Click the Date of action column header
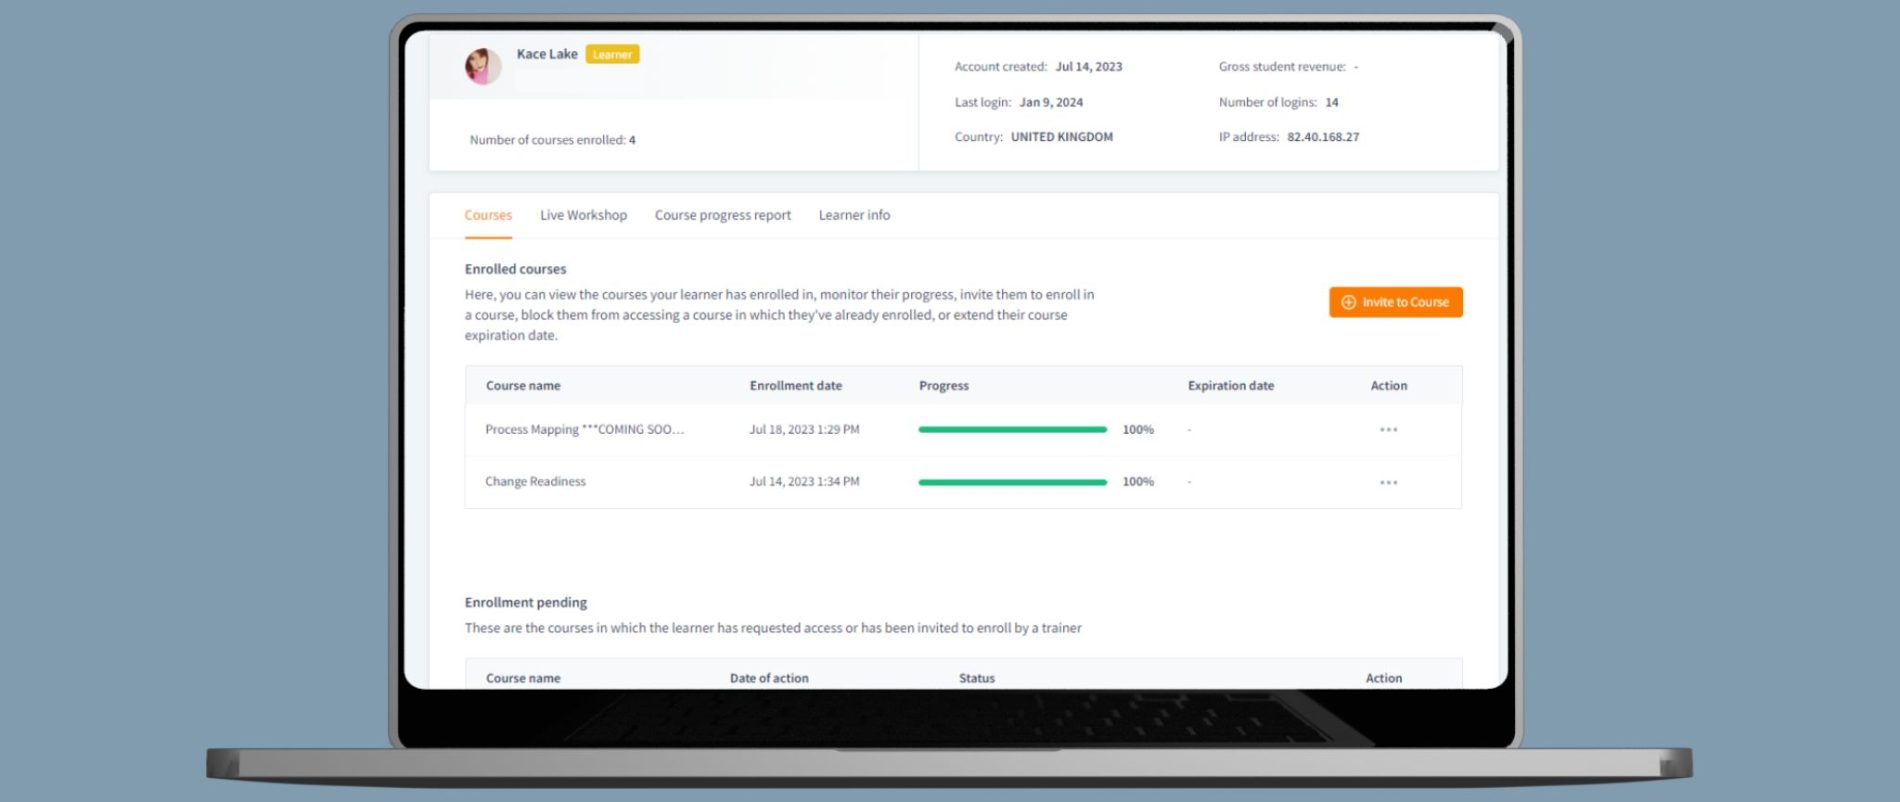 pyautogui.click(x=768, y=678)
